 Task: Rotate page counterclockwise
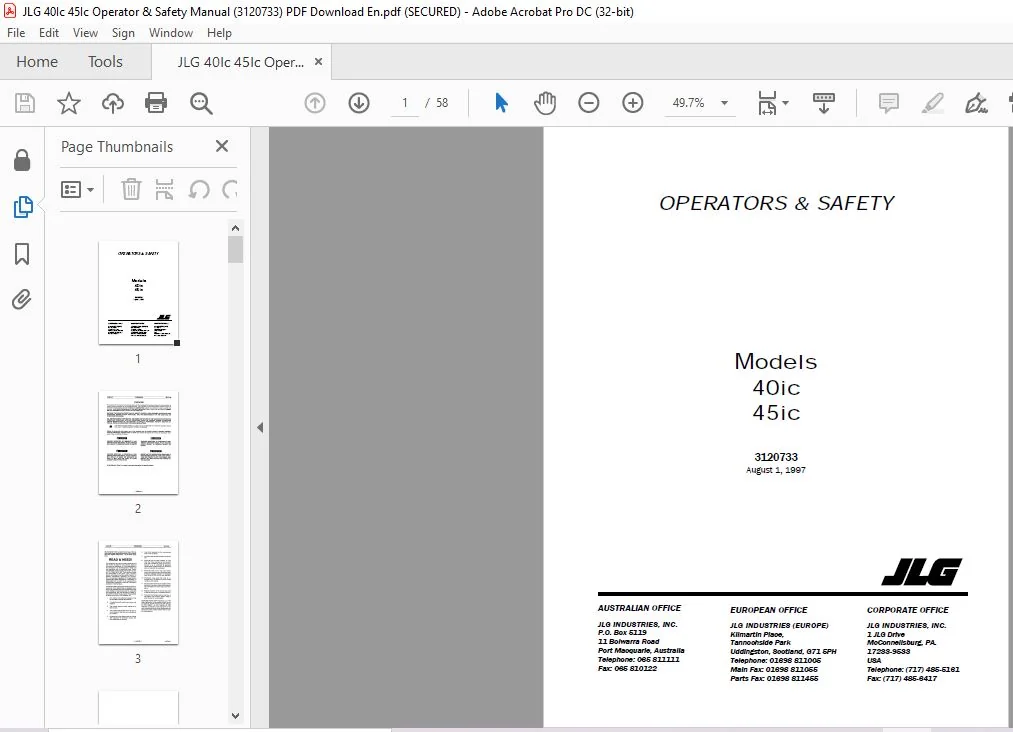click(199, 189)
